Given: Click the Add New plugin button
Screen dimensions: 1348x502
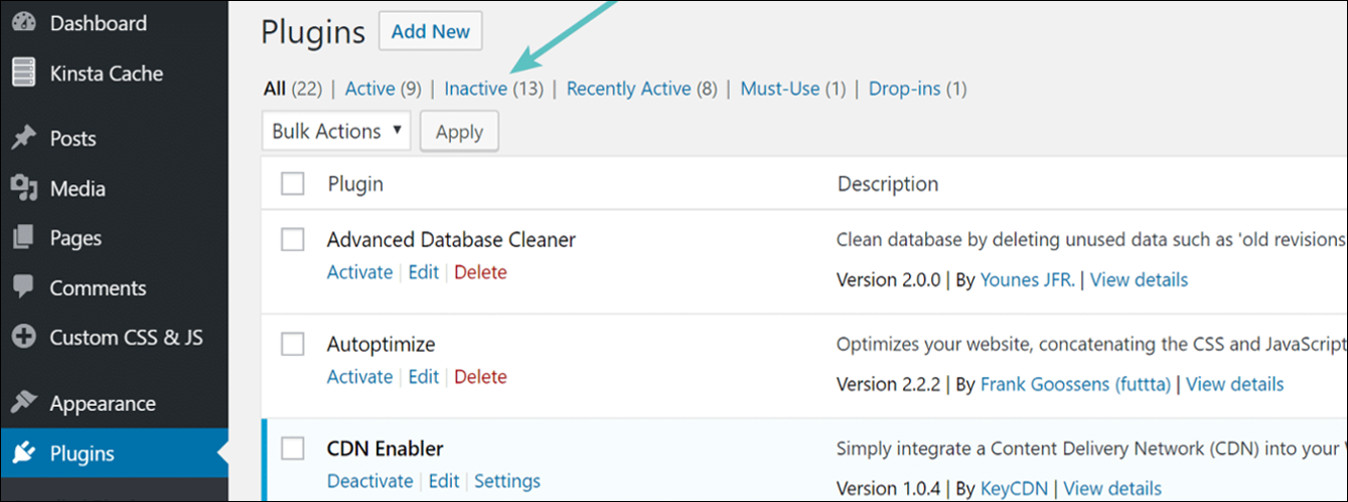Looking at the screenshot, I should tap(431, 31).
